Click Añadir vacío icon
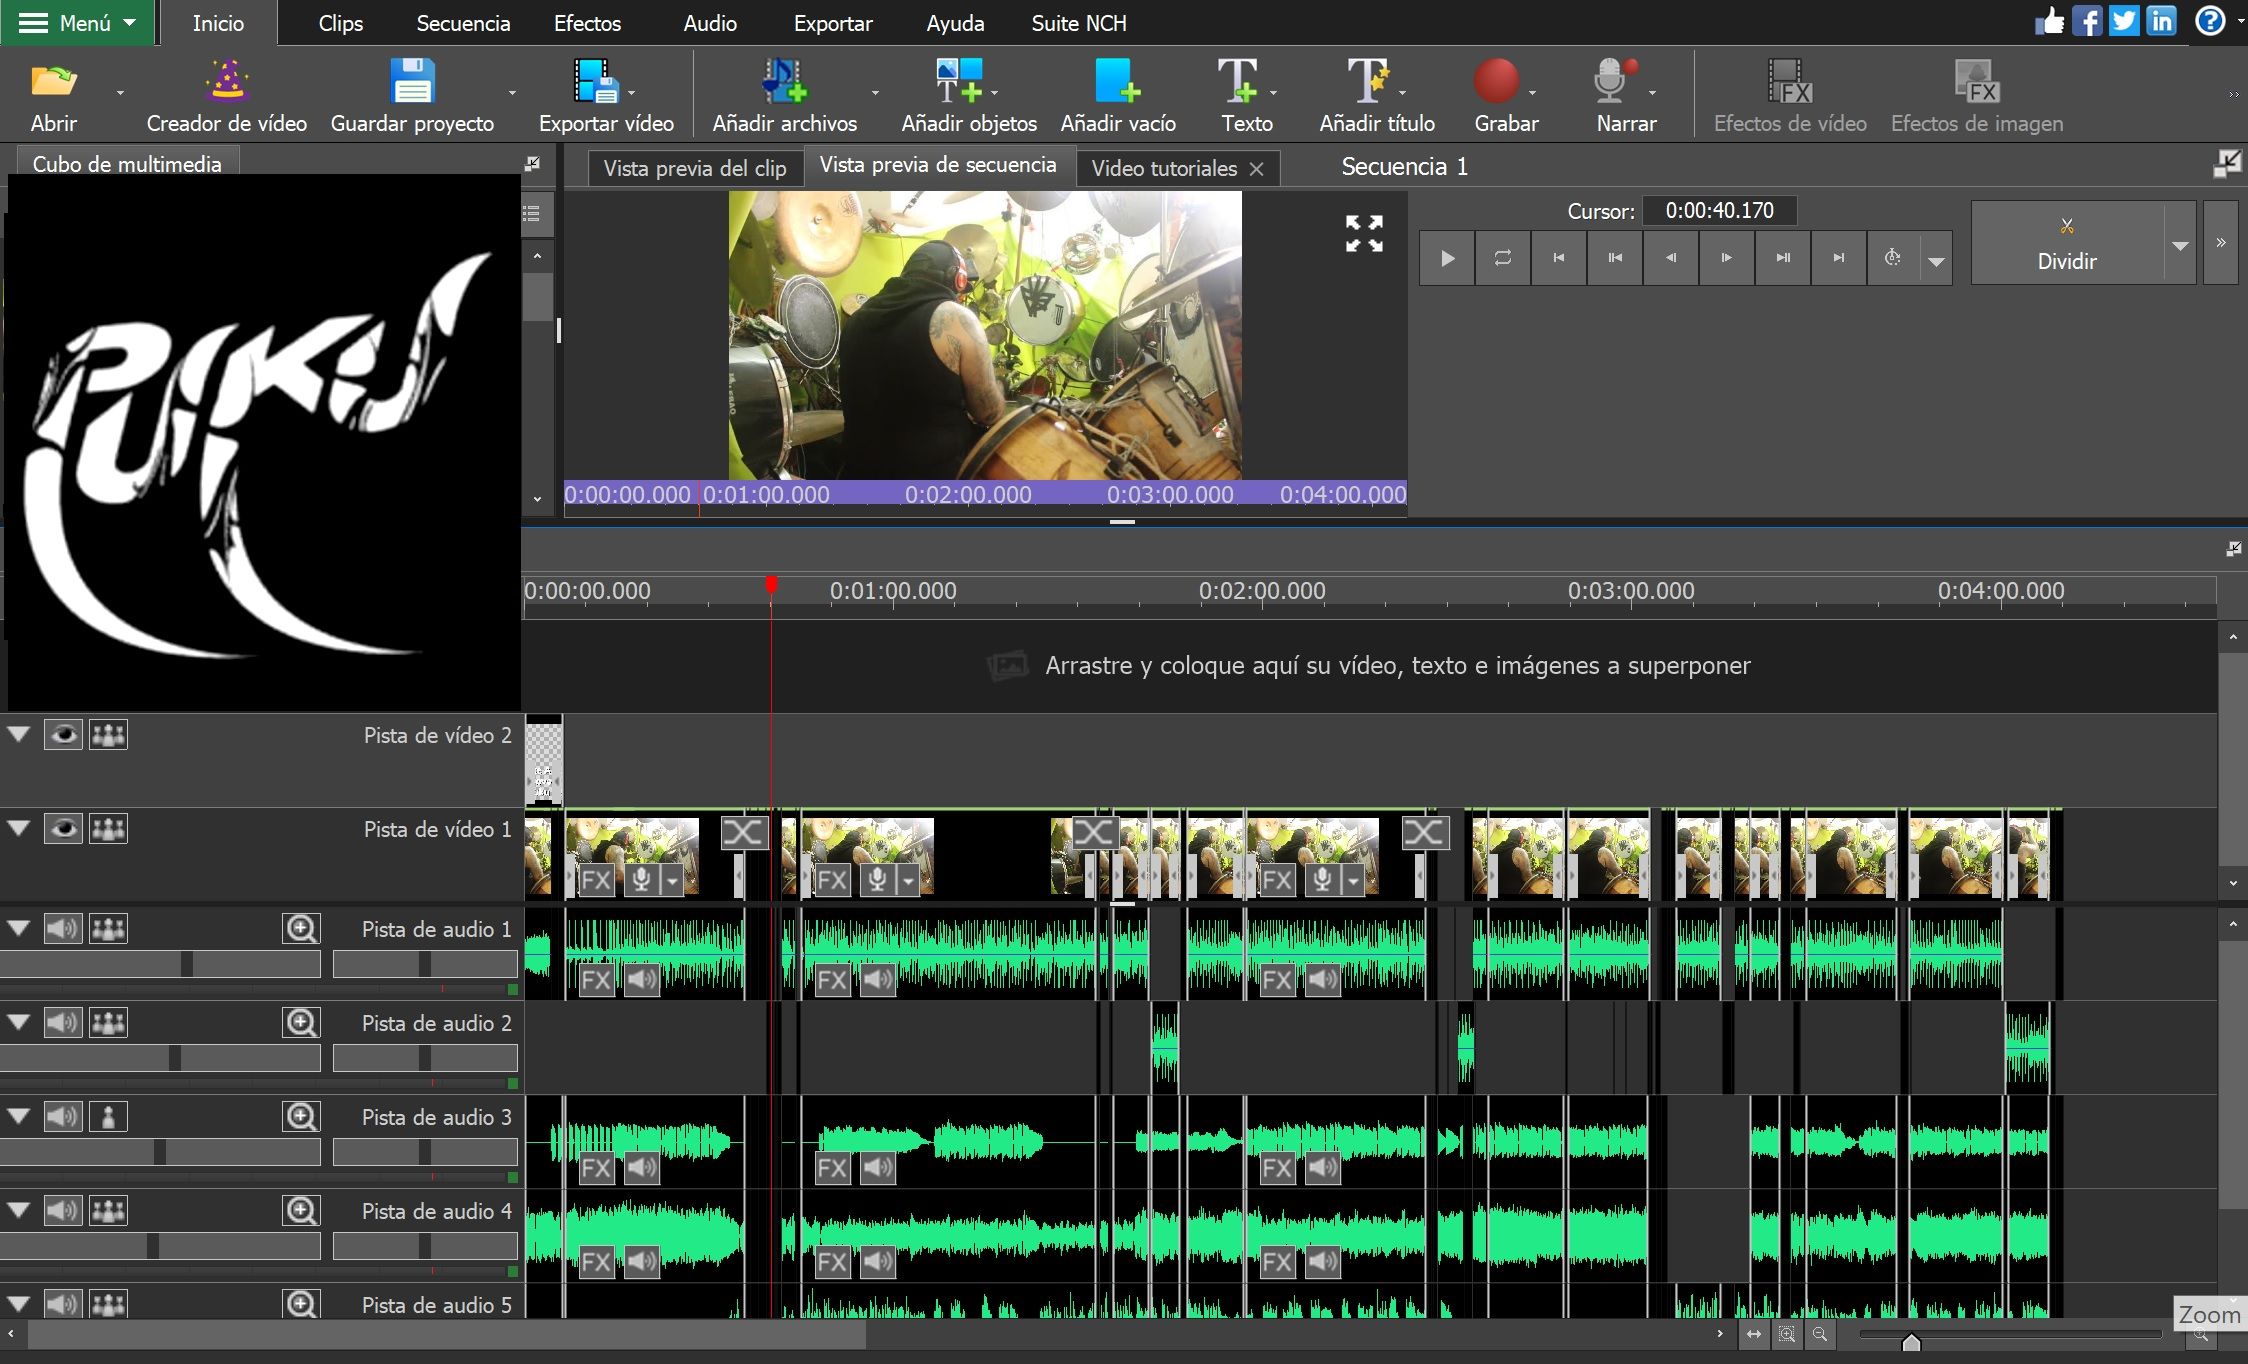 click(x=1117, y=81)
